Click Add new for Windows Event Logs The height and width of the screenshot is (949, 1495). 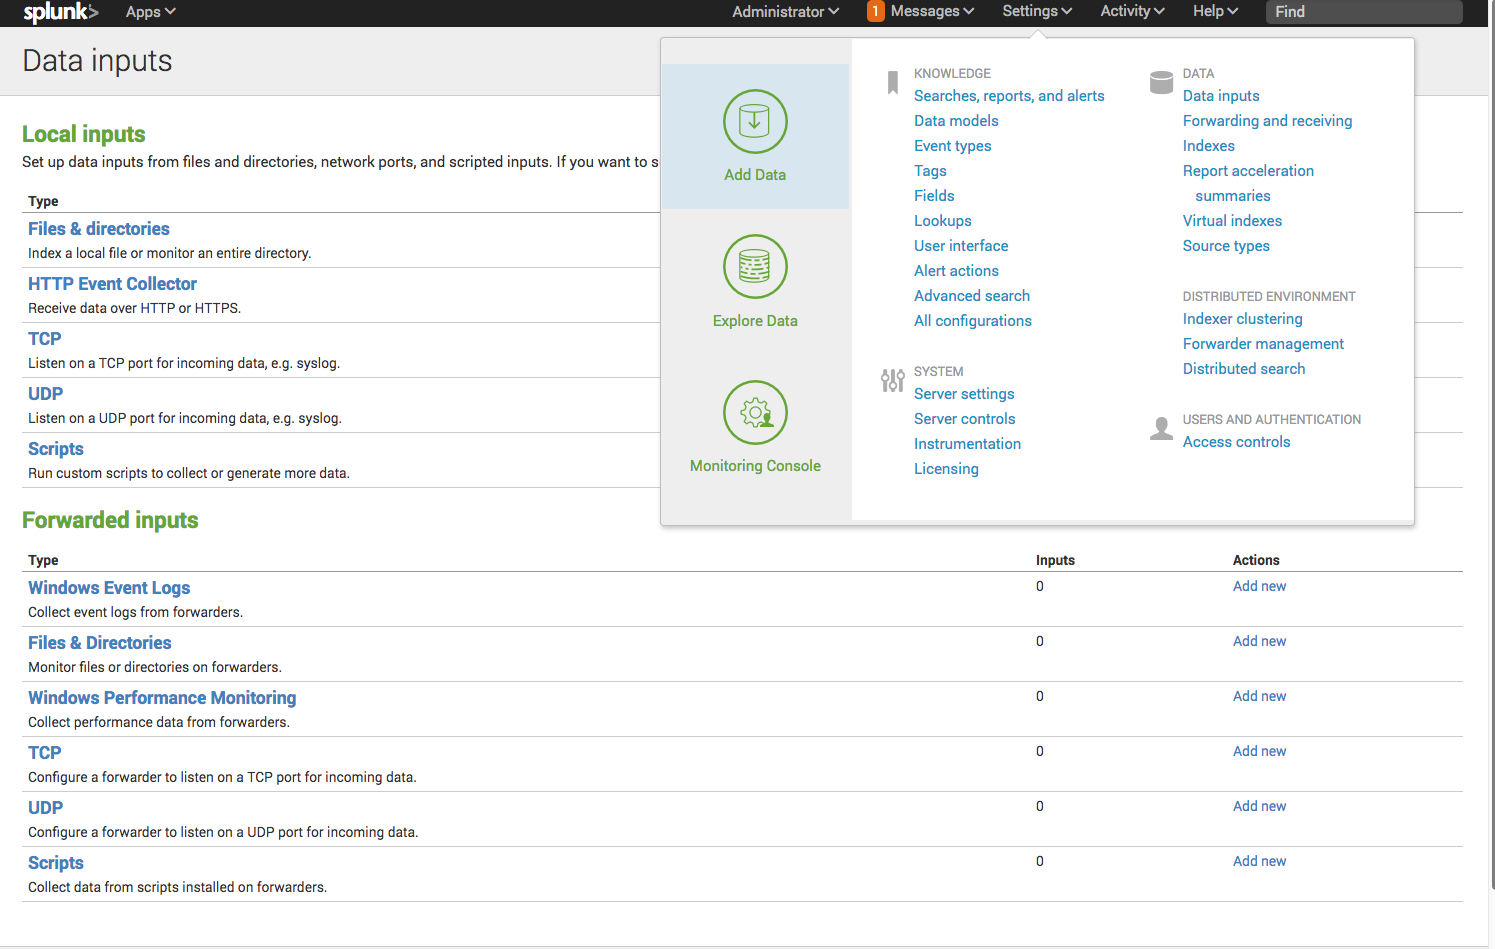[x=1259, y=586]
